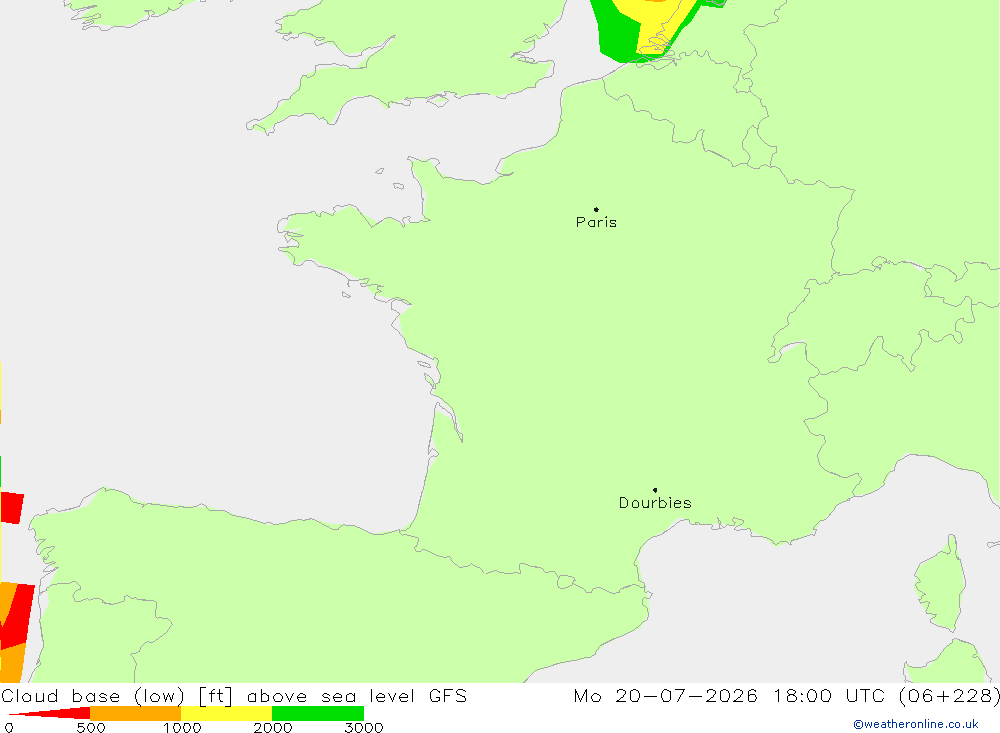Click the legend value '2000'
The image size is (1000, 733).
pyautogui.click(x=272, y=728)
